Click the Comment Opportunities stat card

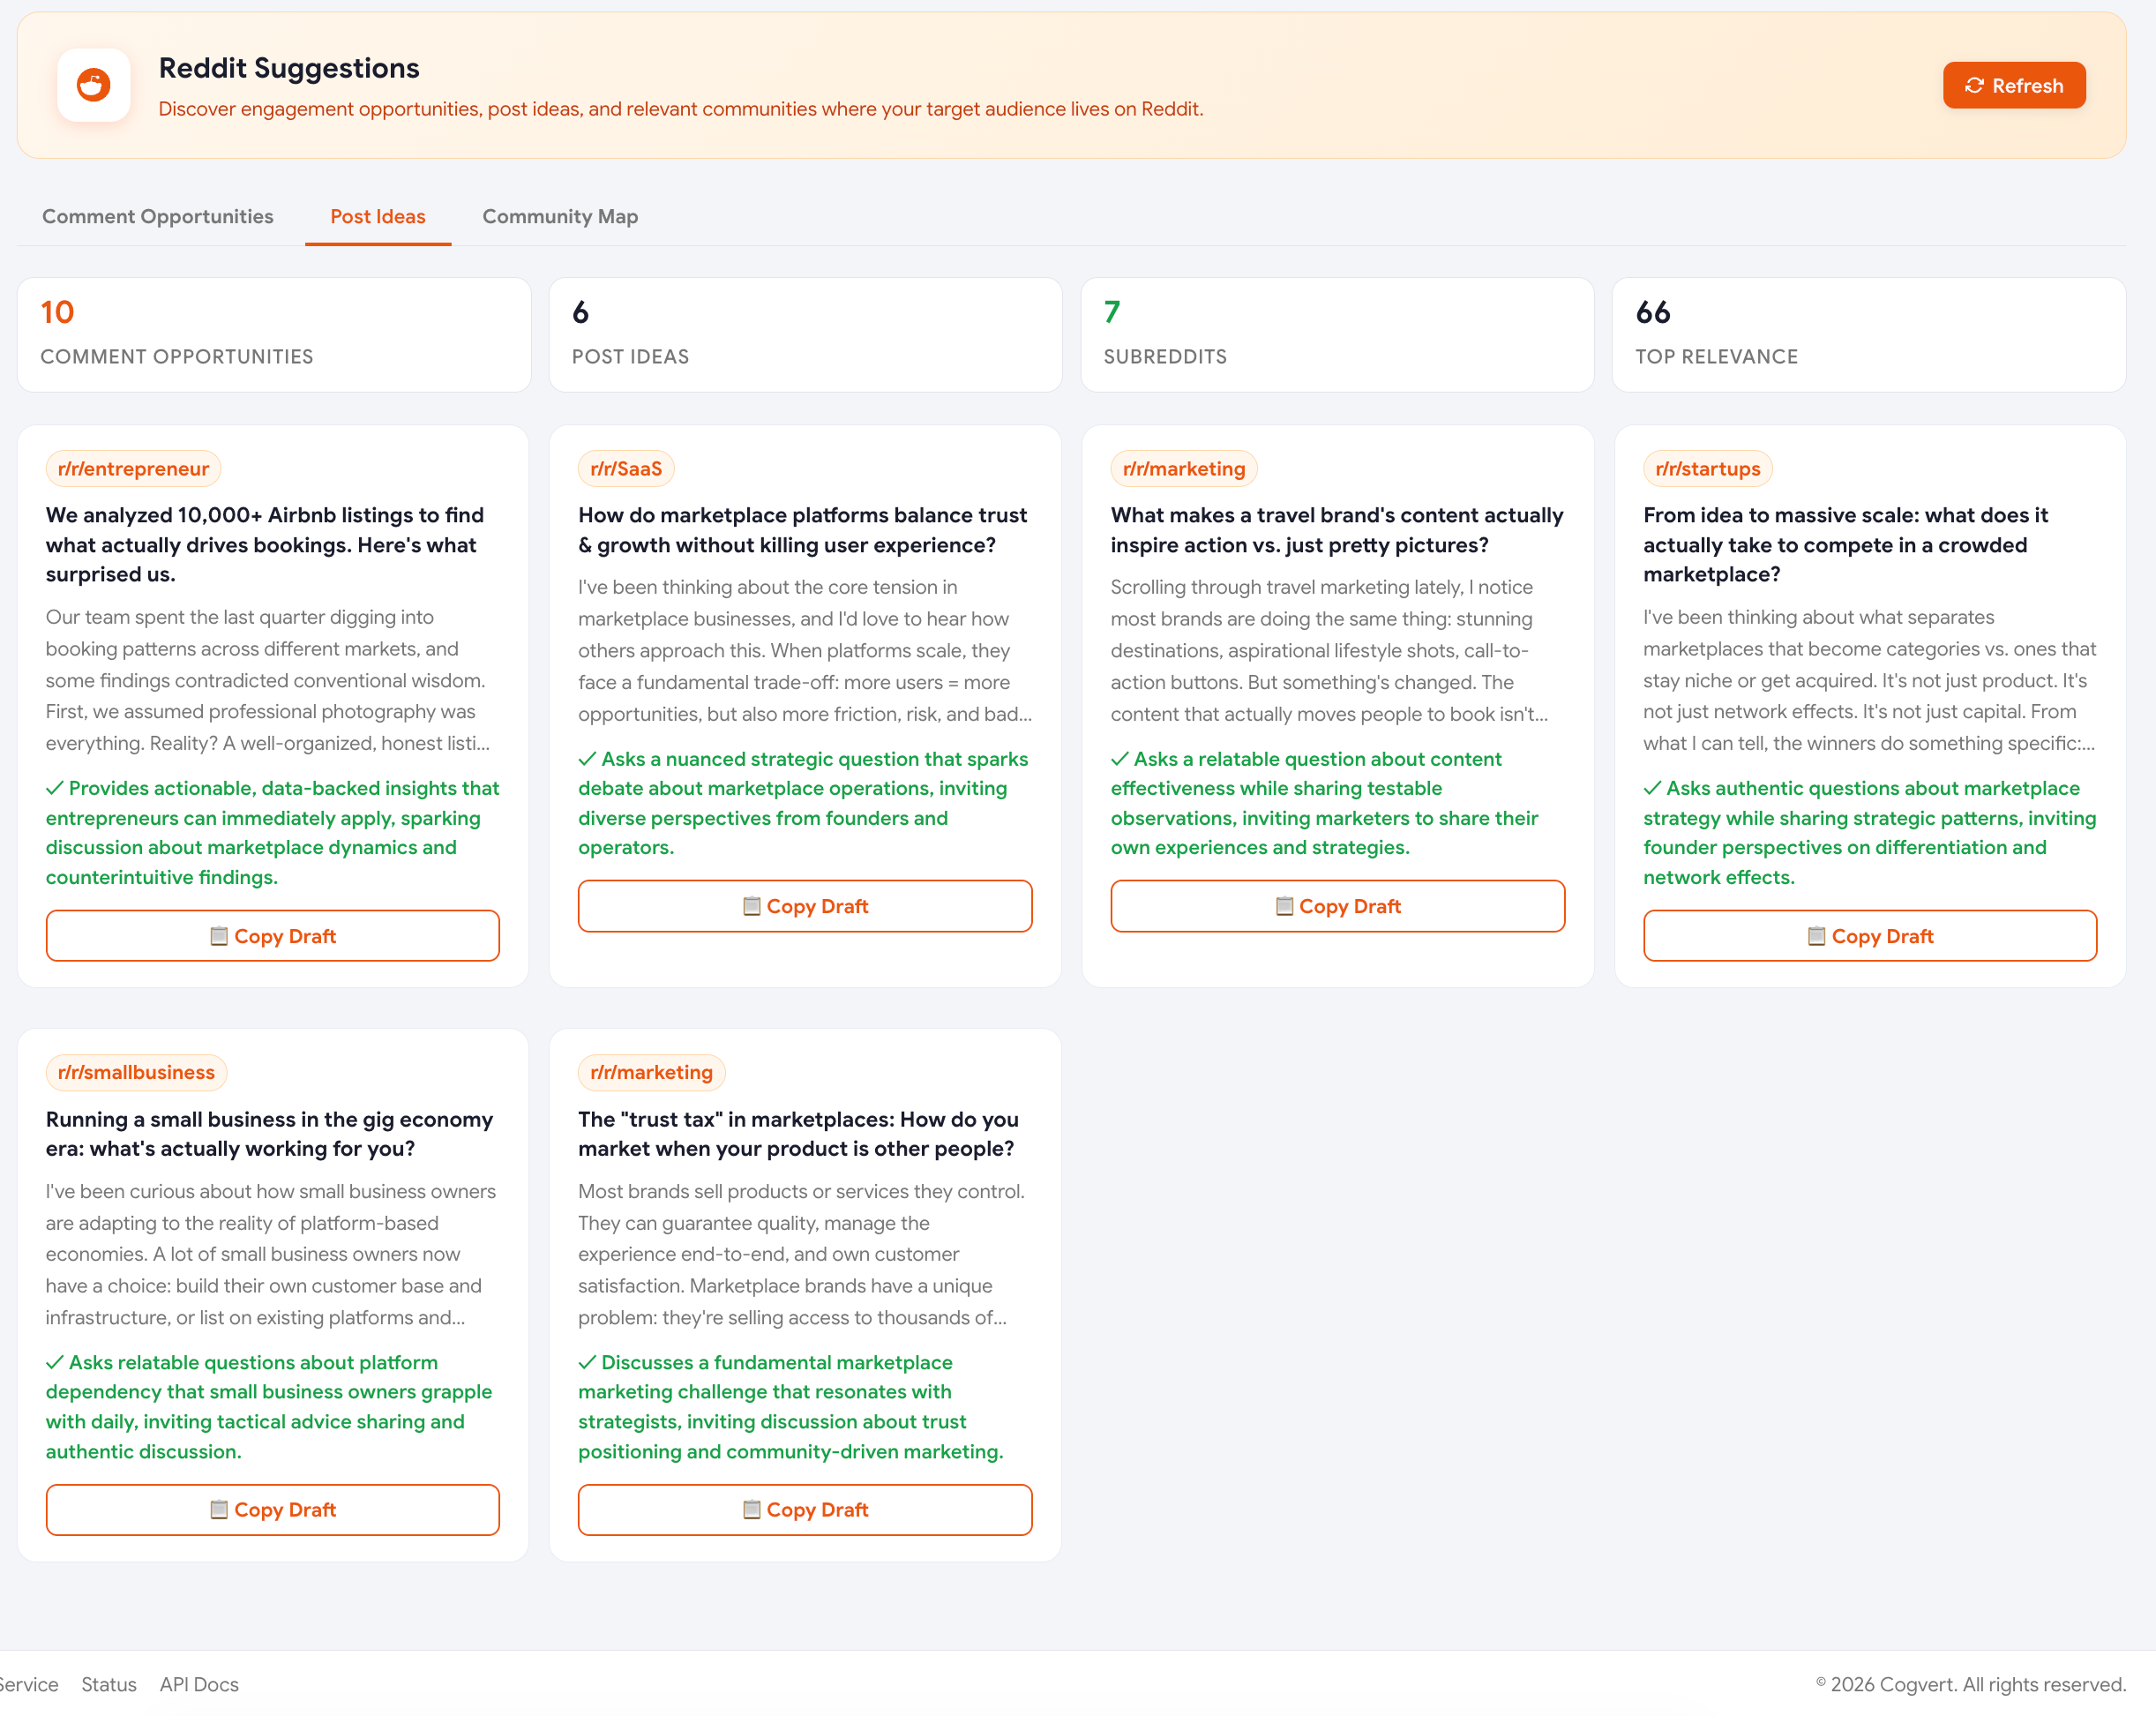point(274,335)
